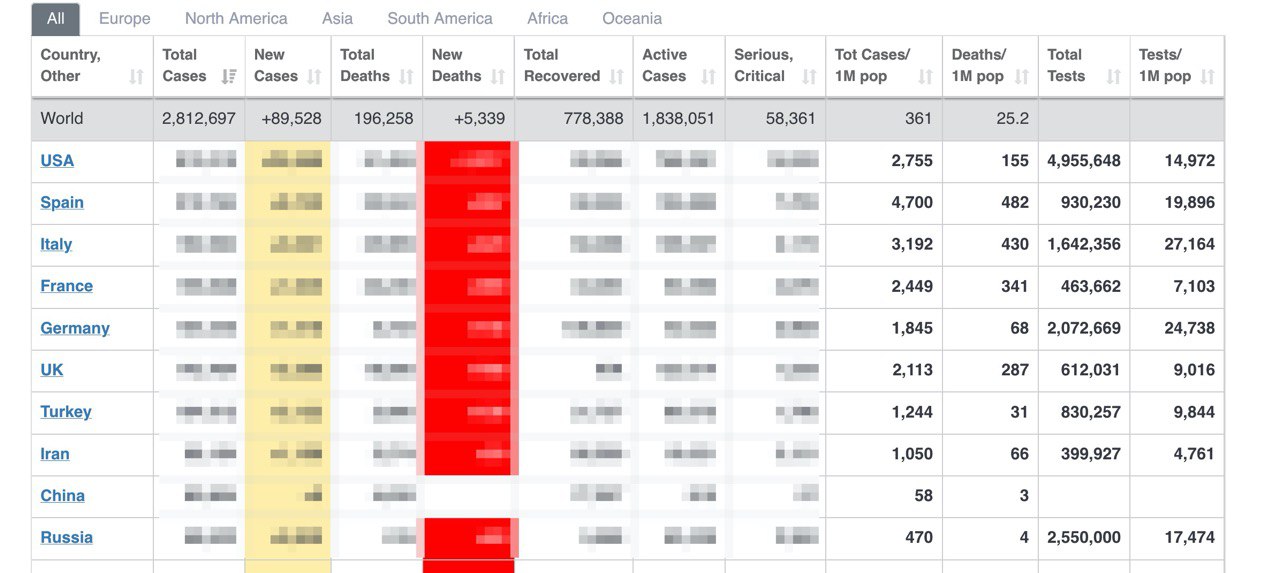The image size is (1280, 573).
Task: Open the Spain country link
Action: click(62, 203)
